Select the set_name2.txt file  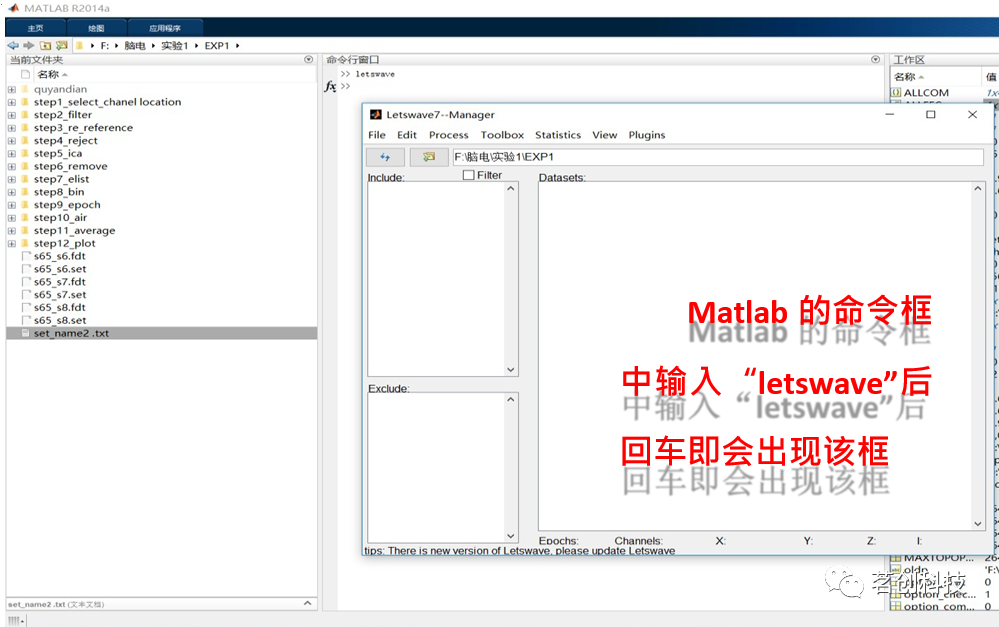click(68, 333)
